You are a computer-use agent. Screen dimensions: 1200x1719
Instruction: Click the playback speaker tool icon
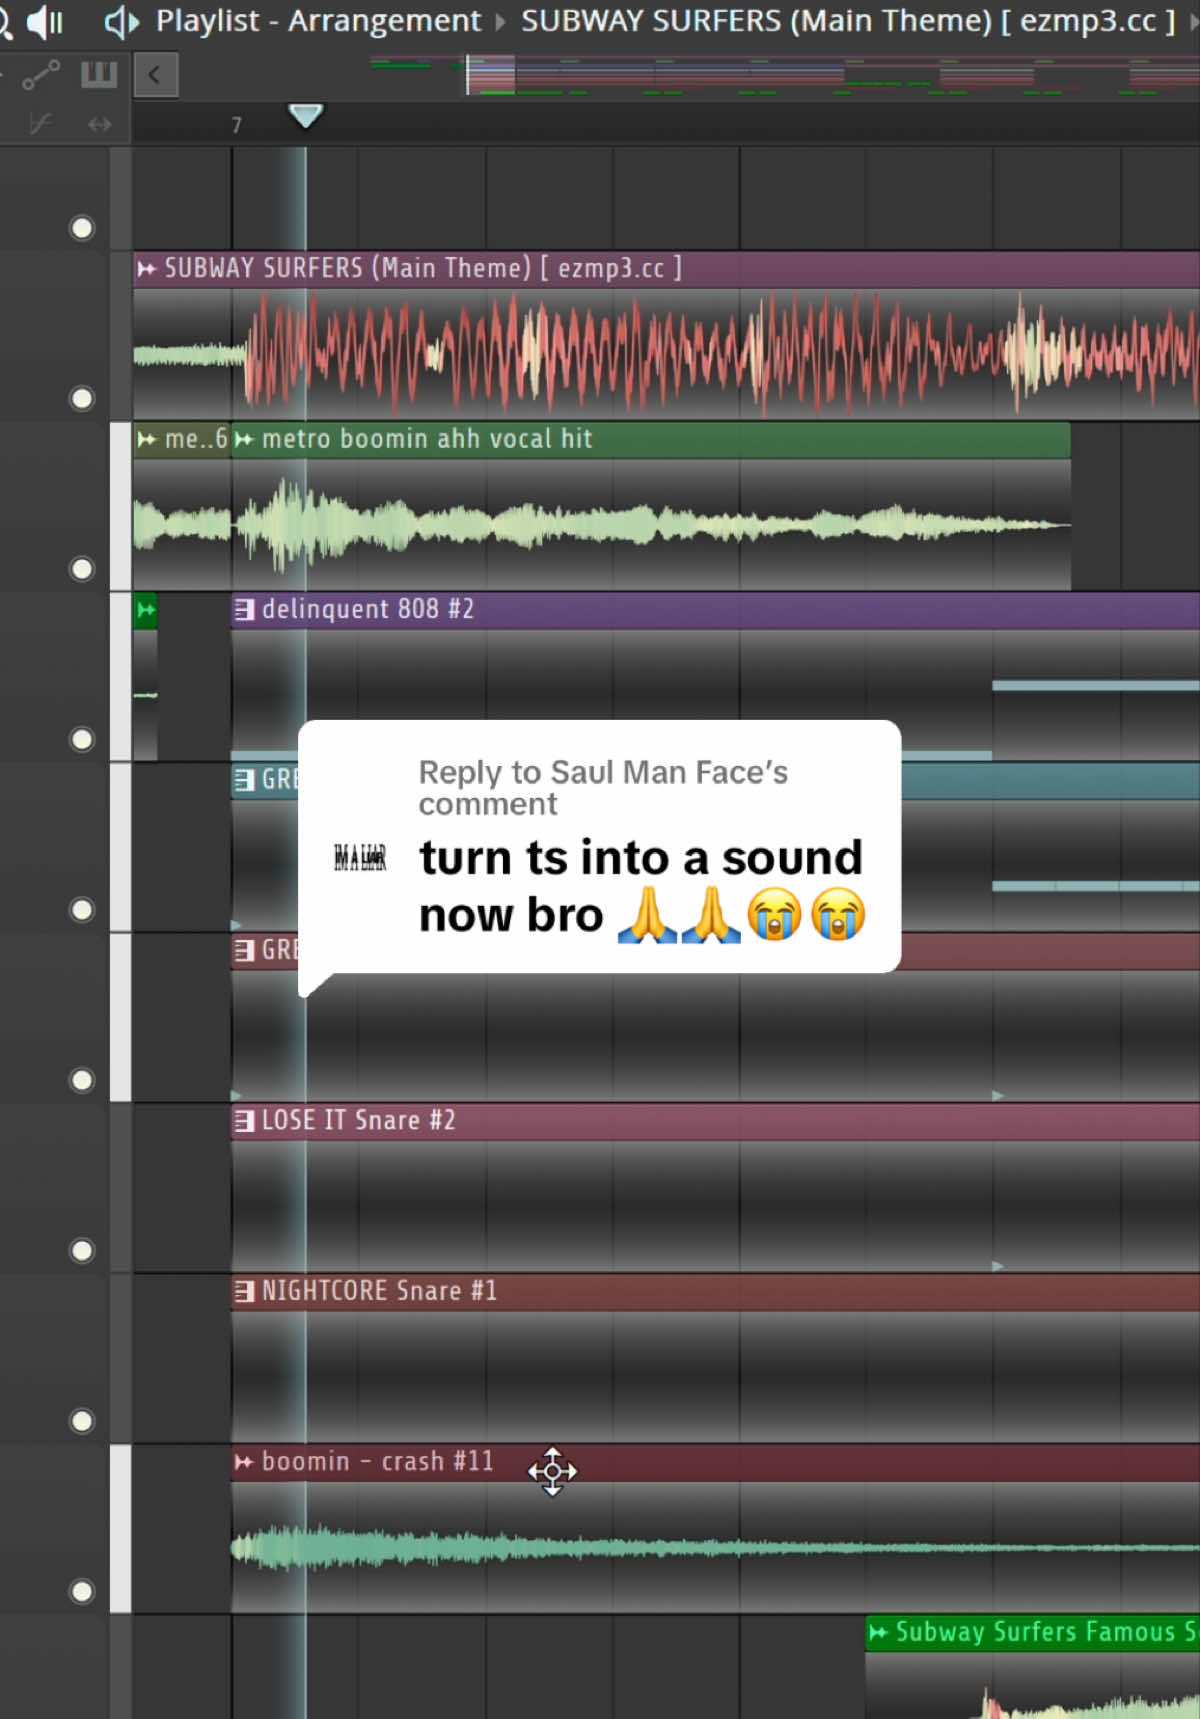coord(44,21)
